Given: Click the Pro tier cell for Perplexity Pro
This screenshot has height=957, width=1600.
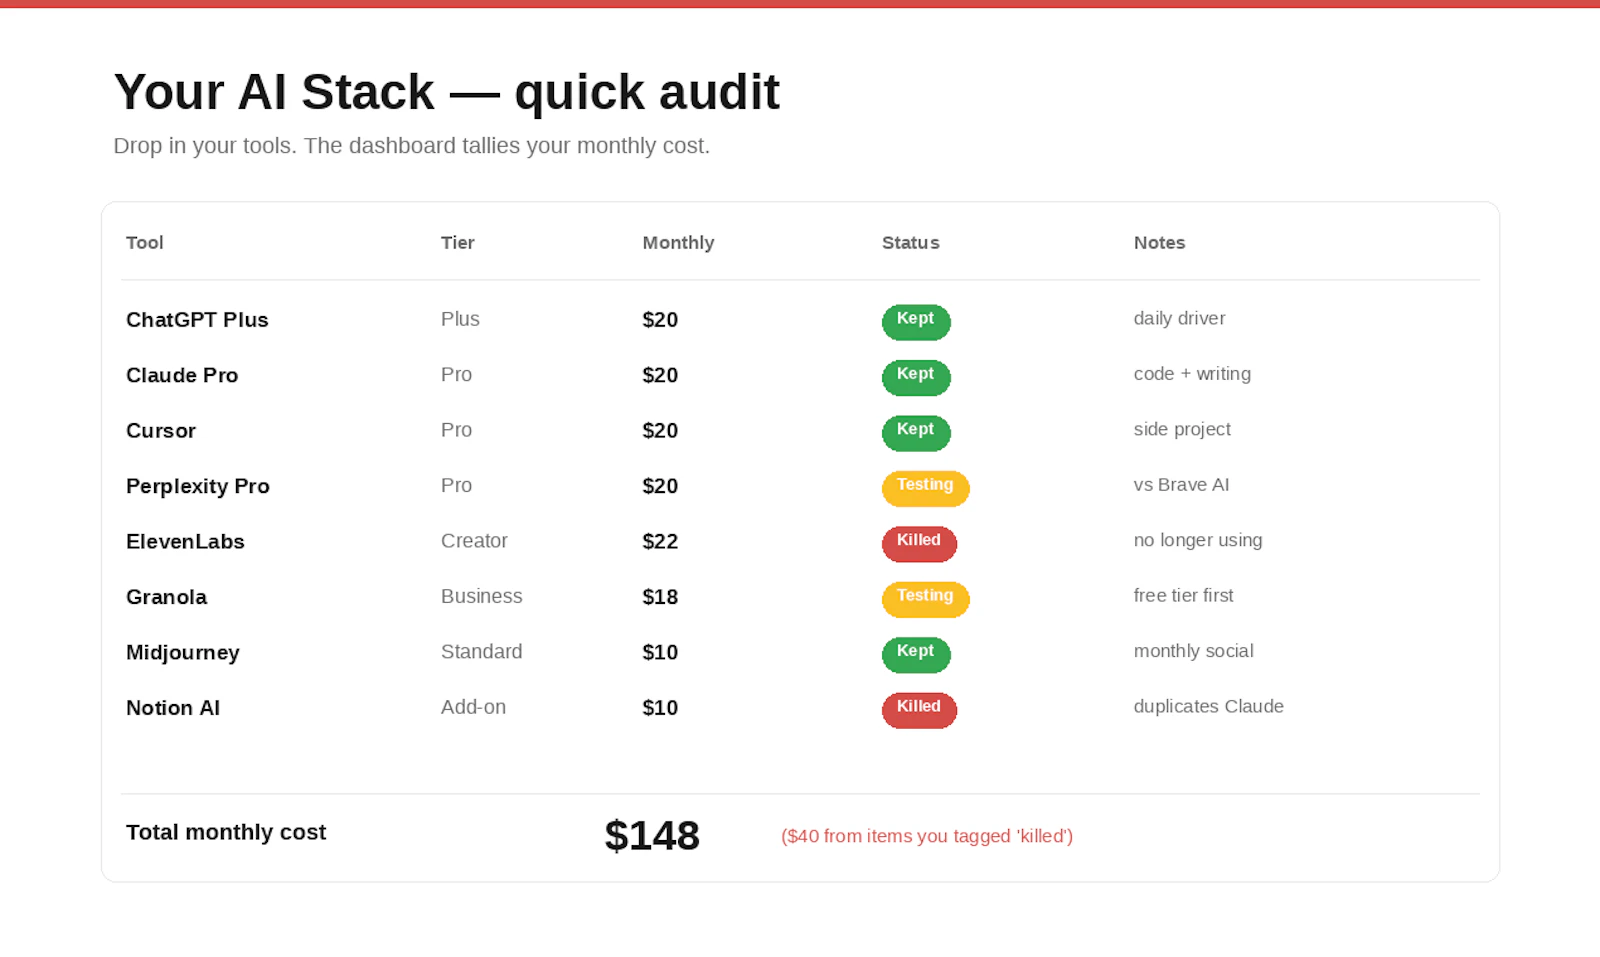Looking at the screenshot, I should [456, 485].
